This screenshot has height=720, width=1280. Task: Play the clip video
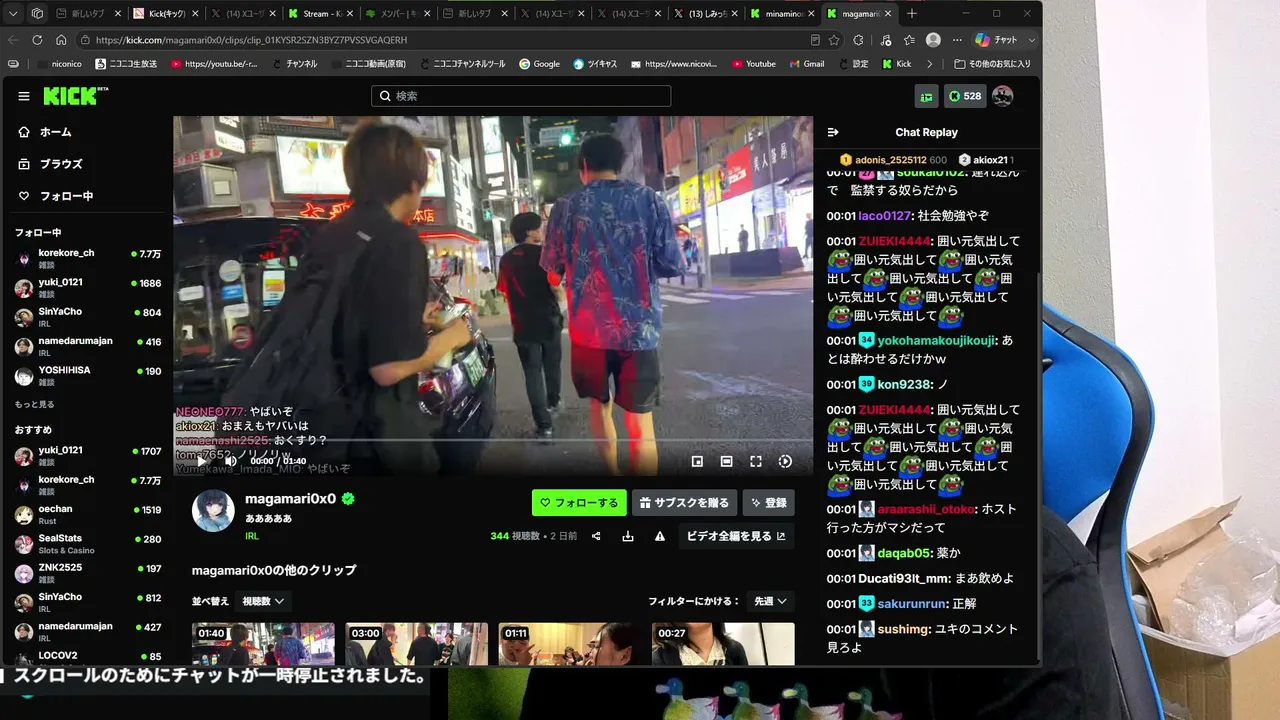point(202,461)
